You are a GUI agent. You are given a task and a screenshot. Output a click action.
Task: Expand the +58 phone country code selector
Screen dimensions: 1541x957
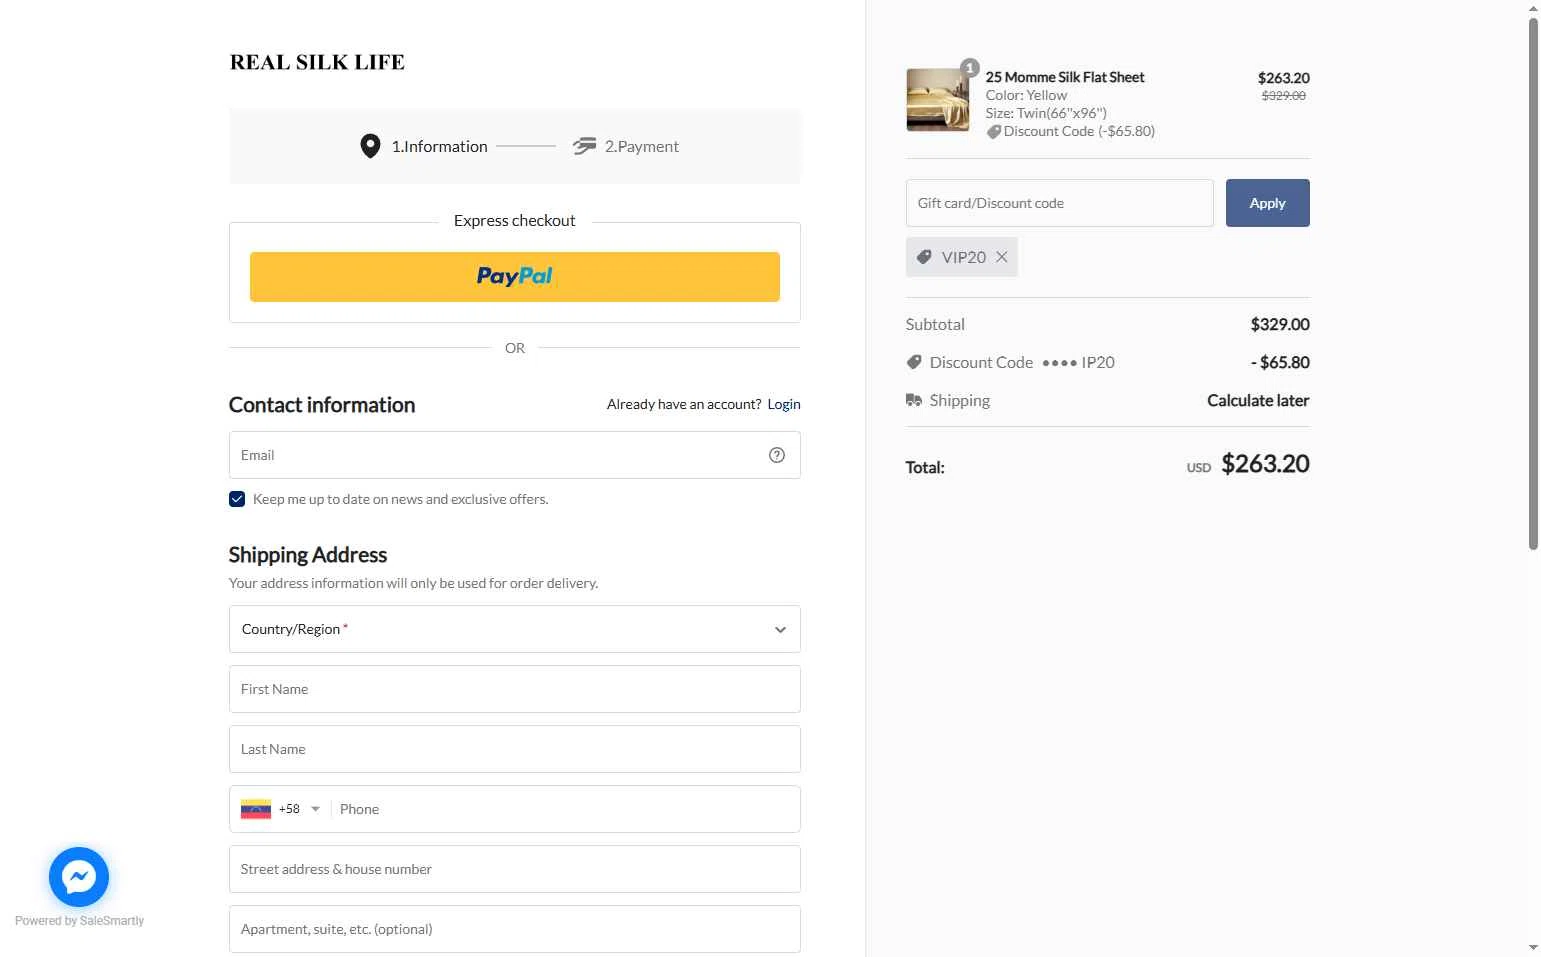(299, 809)
